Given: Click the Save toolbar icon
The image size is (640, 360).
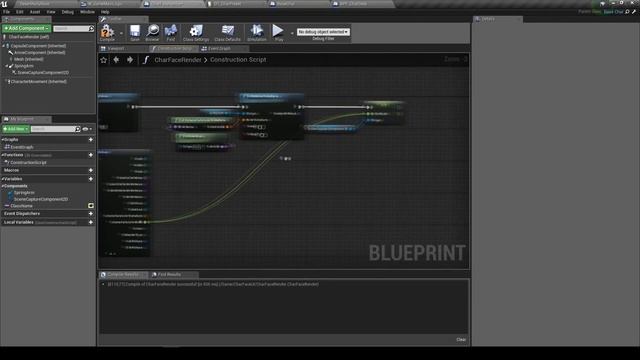Looking at the screenshot, I should point(135,33).
